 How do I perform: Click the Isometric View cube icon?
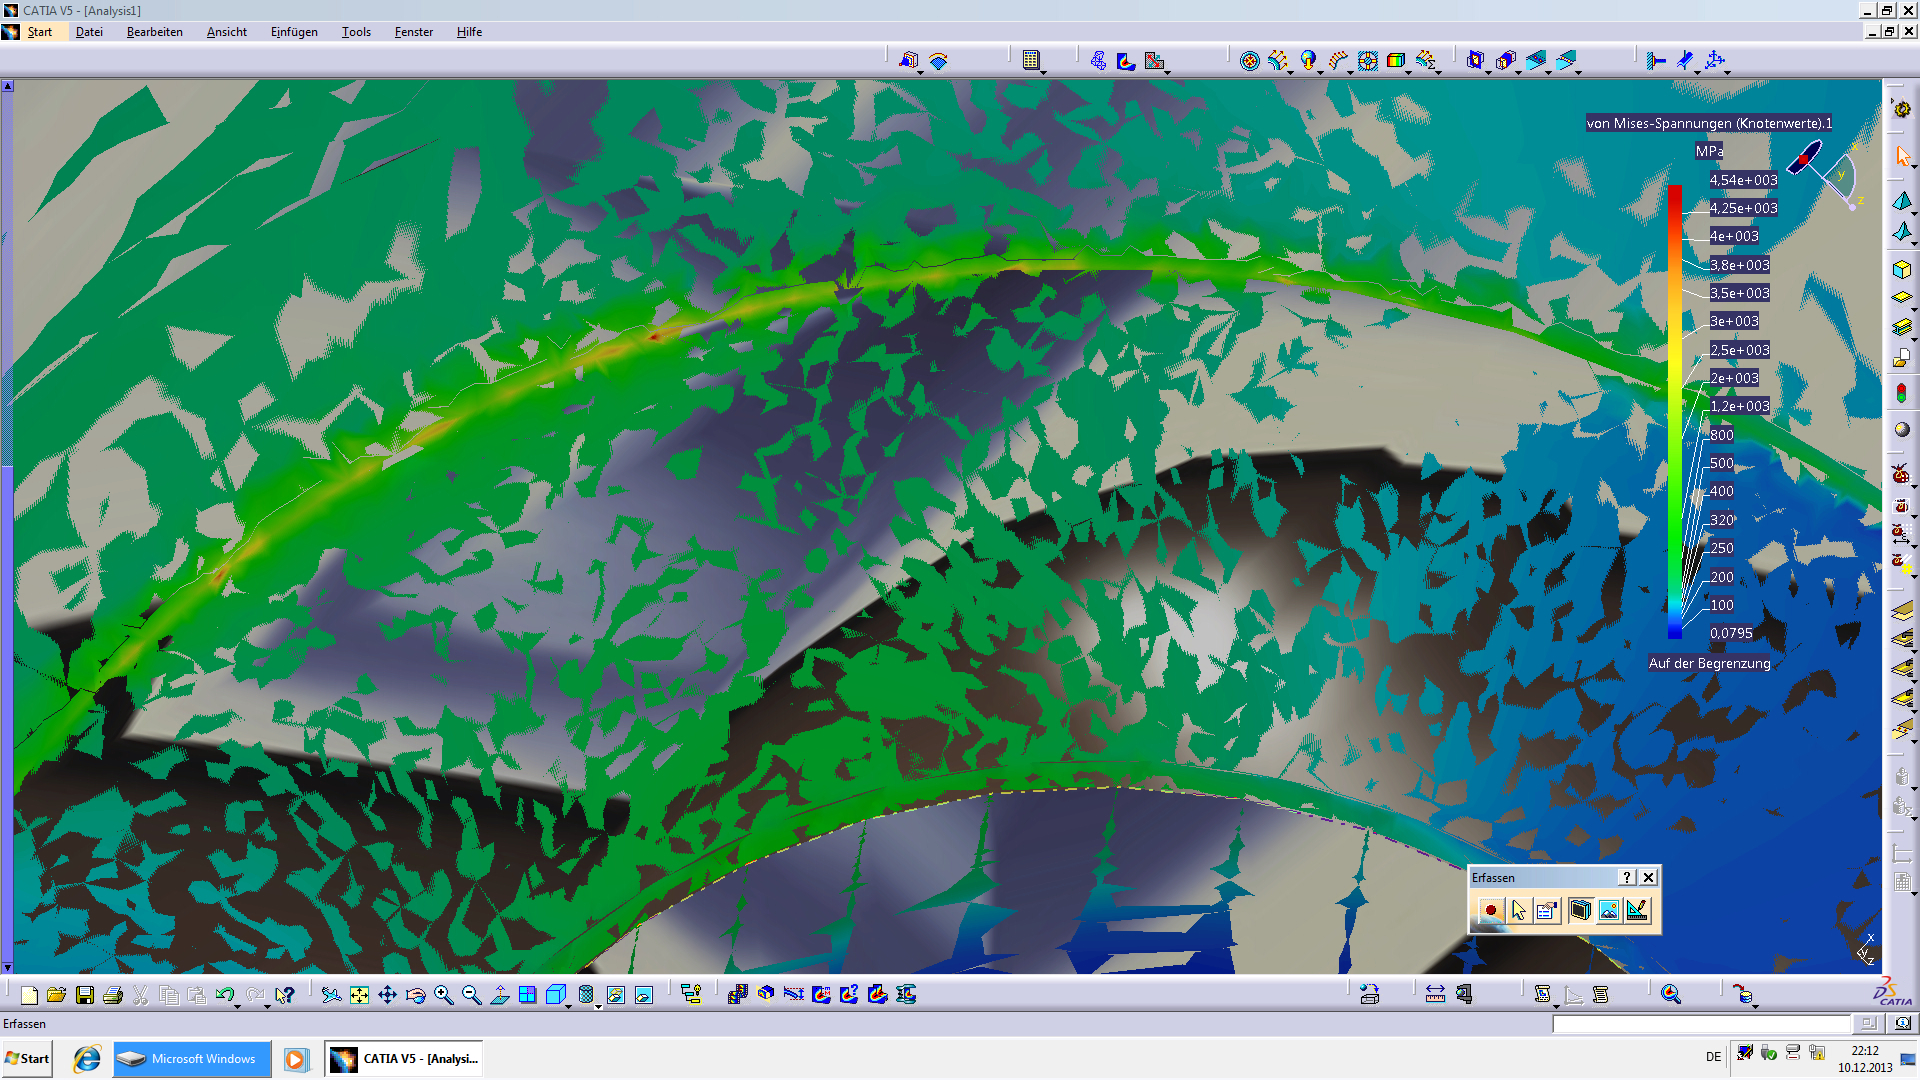click(x=555, y=995)
